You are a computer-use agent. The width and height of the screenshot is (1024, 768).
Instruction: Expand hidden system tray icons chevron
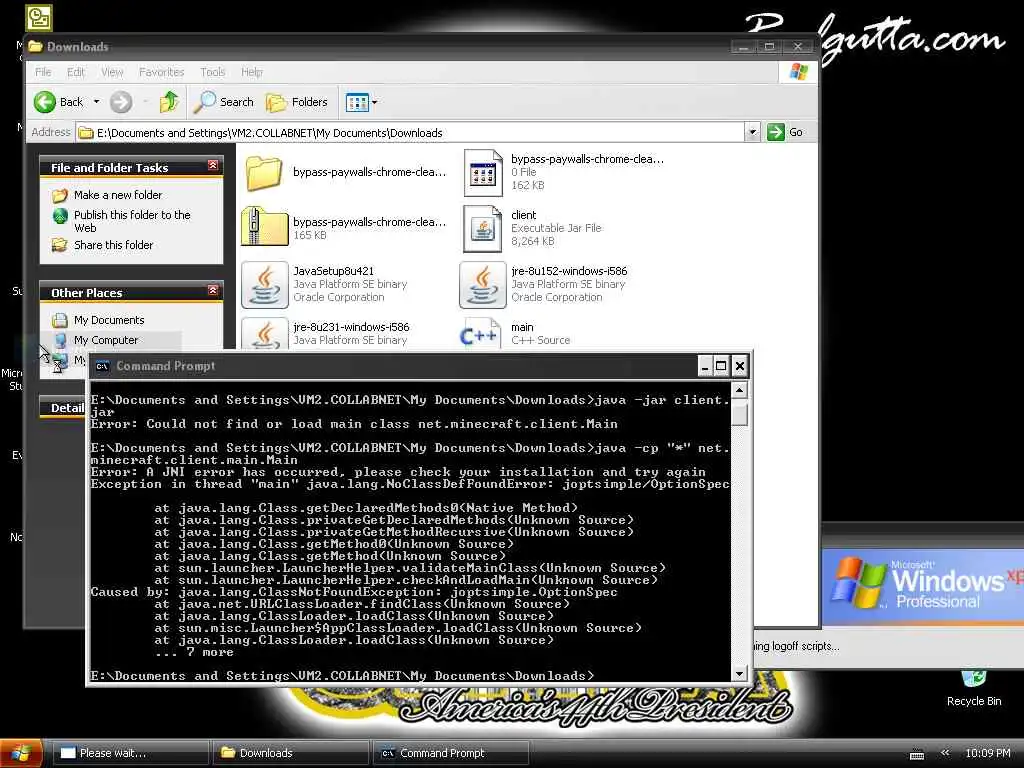pyautogui.click(x=945, y=753)
